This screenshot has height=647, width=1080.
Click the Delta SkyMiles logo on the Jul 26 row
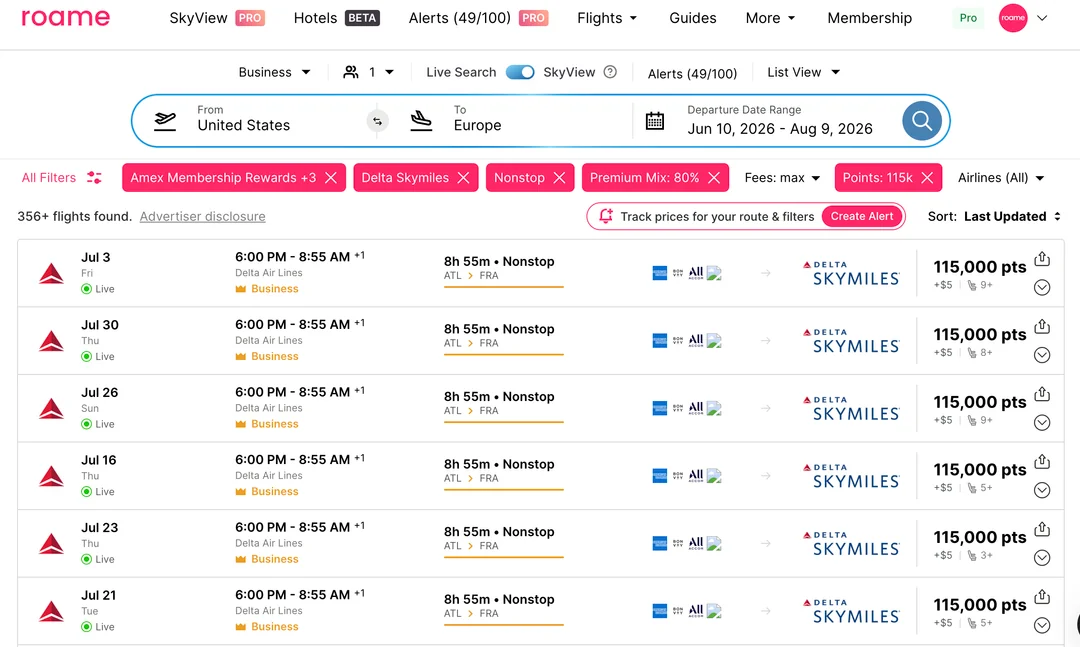coord(851,408)
